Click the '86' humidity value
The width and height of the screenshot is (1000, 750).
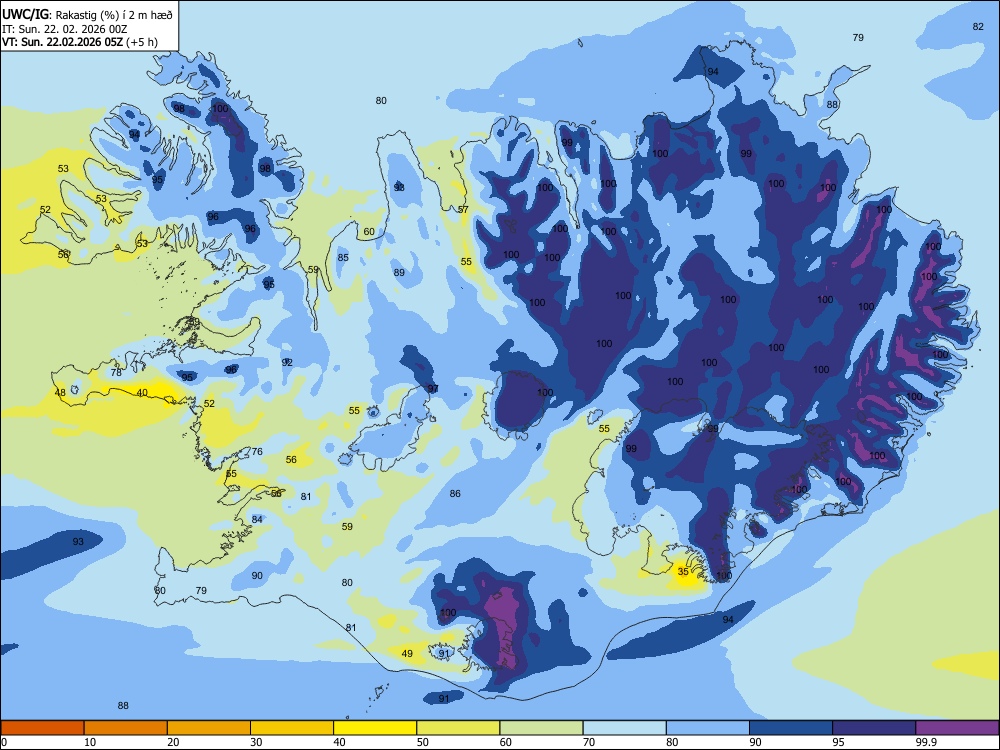pyautogui.click(x=455, y=493)
